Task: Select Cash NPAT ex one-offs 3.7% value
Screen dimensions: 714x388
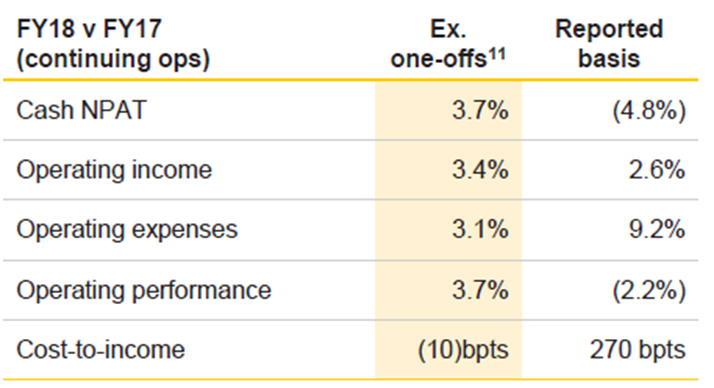Action: pos(480,110)
